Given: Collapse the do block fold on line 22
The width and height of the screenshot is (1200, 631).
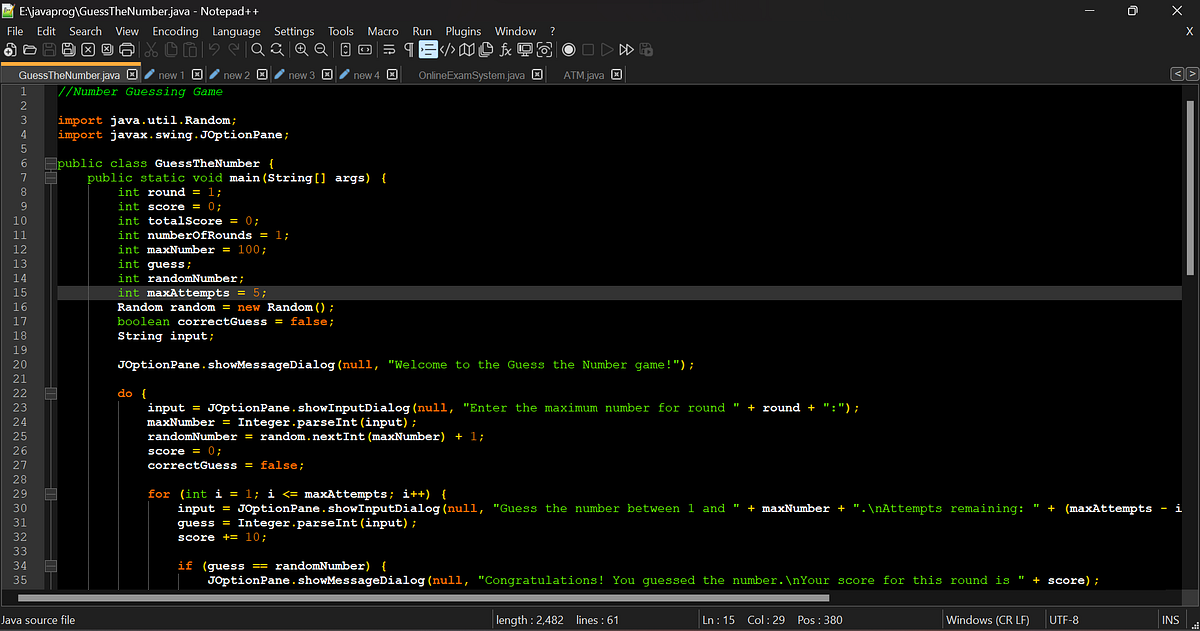Looking at the screenshot, I should coord(51,393).
